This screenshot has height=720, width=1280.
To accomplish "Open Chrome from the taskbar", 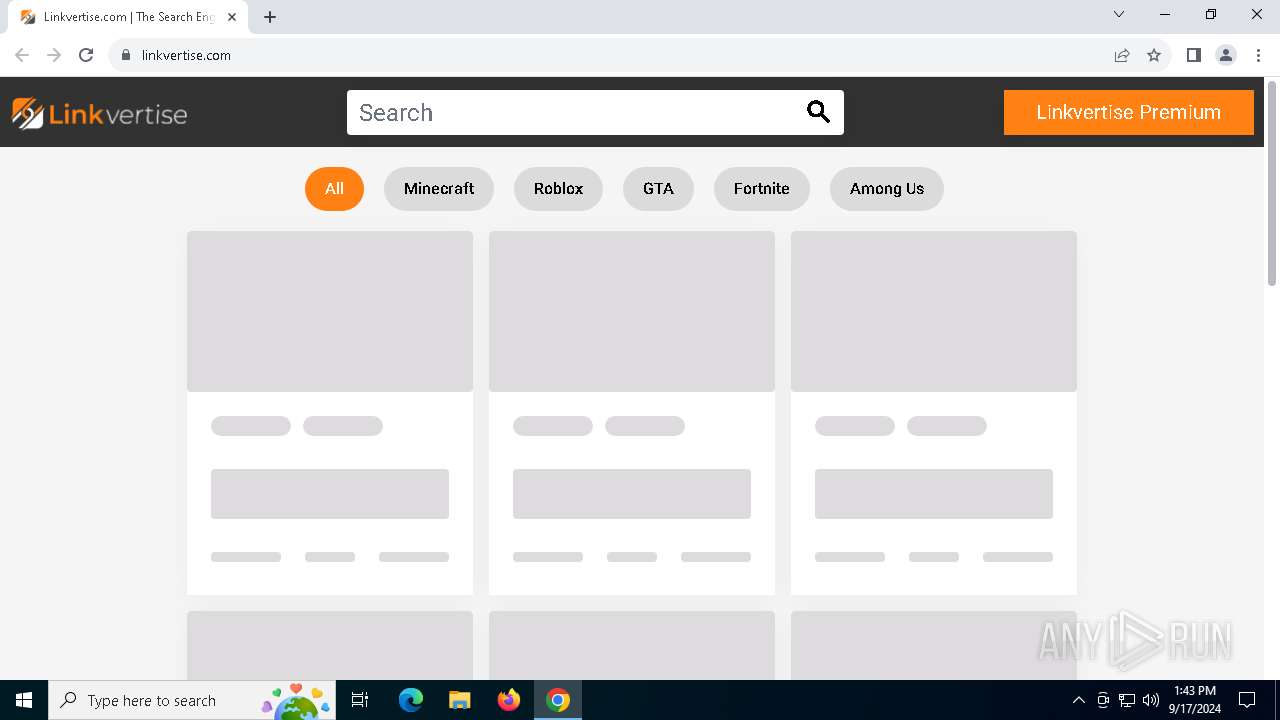I will point(558,700).
